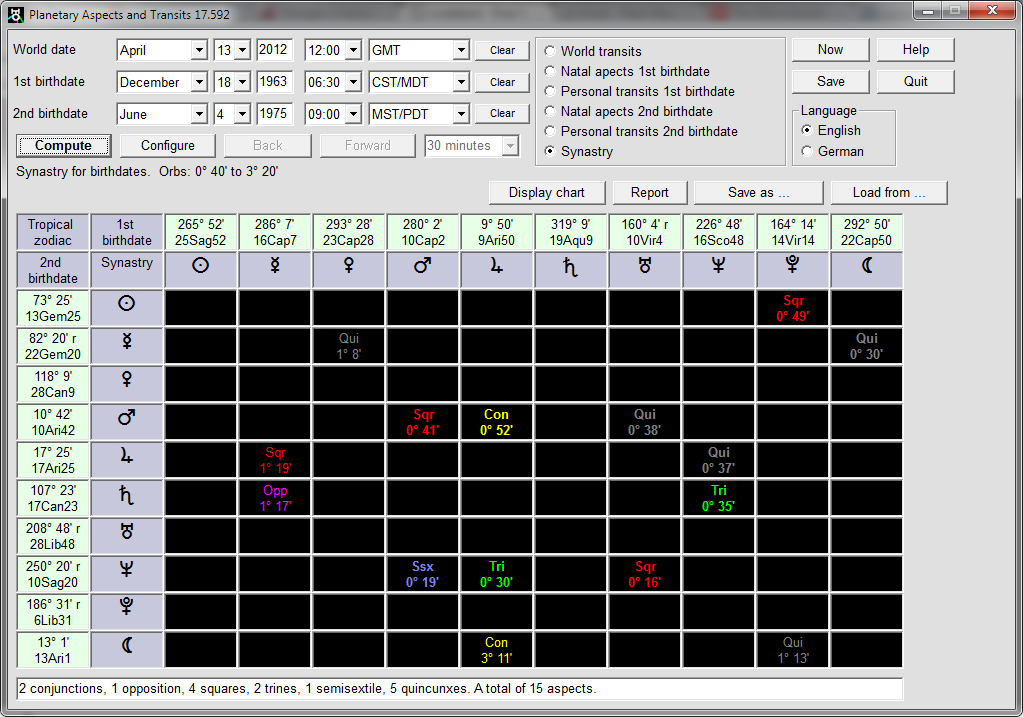Clear the 2nd birthdate row
Viewport: 1023px width, 717px height.
(502, 114)
